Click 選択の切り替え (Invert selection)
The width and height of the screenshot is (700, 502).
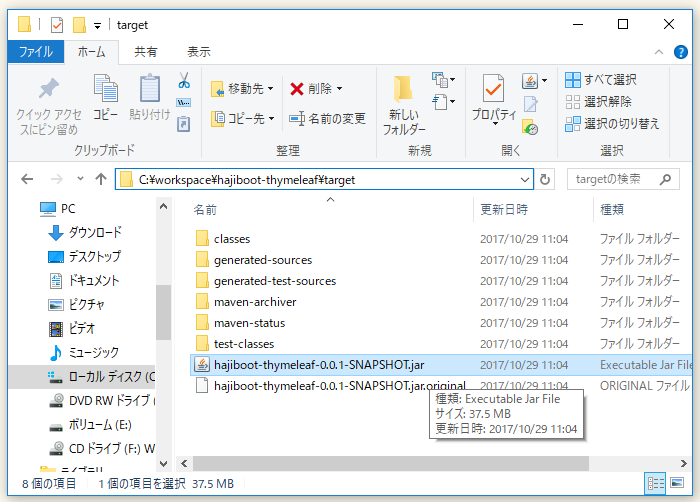pos(612,124)
